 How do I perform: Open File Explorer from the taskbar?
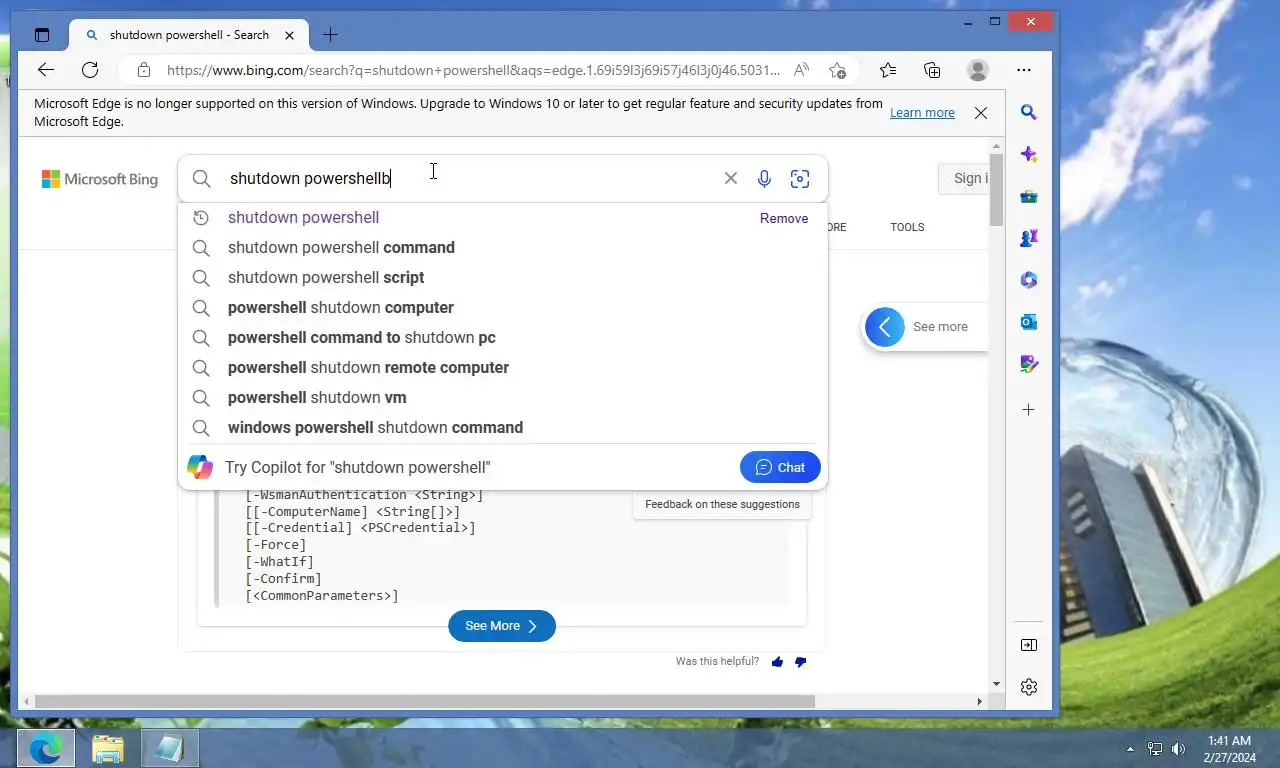coord(108,748)
